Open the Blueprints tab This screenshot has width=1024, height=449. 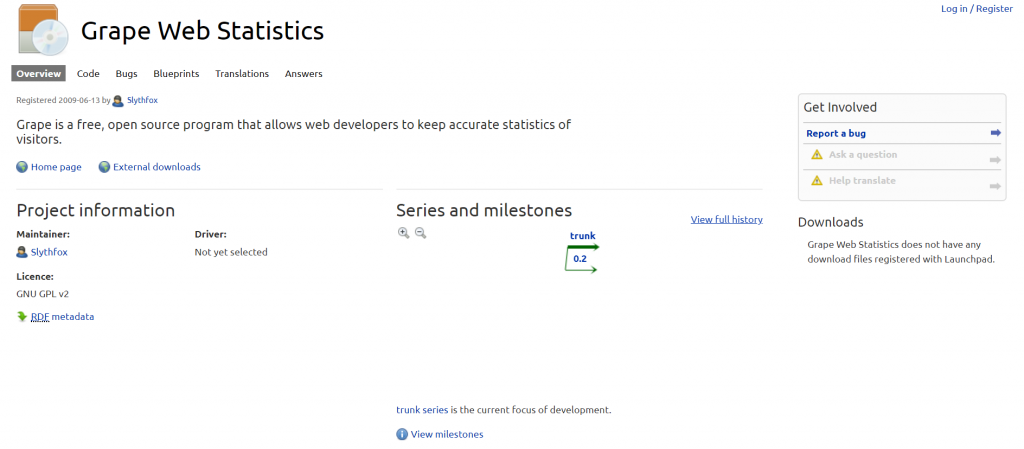(x=176, y=74)
